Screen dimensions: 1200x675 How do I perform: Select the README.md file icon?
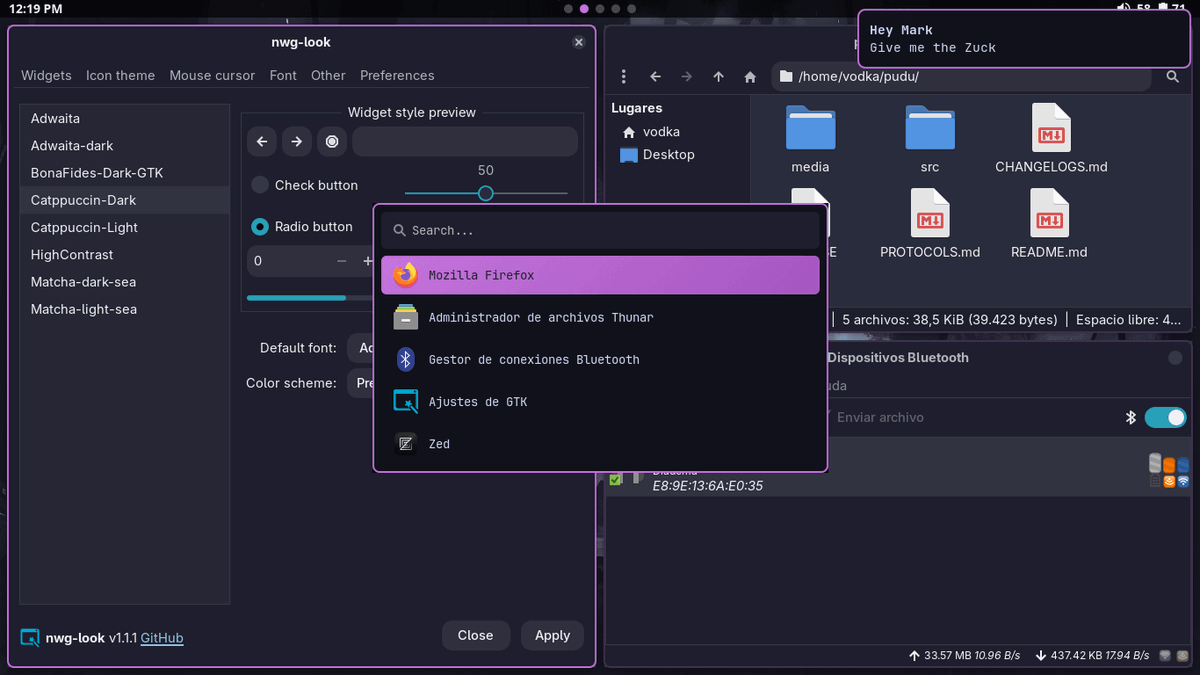(x=1049, y=212)
